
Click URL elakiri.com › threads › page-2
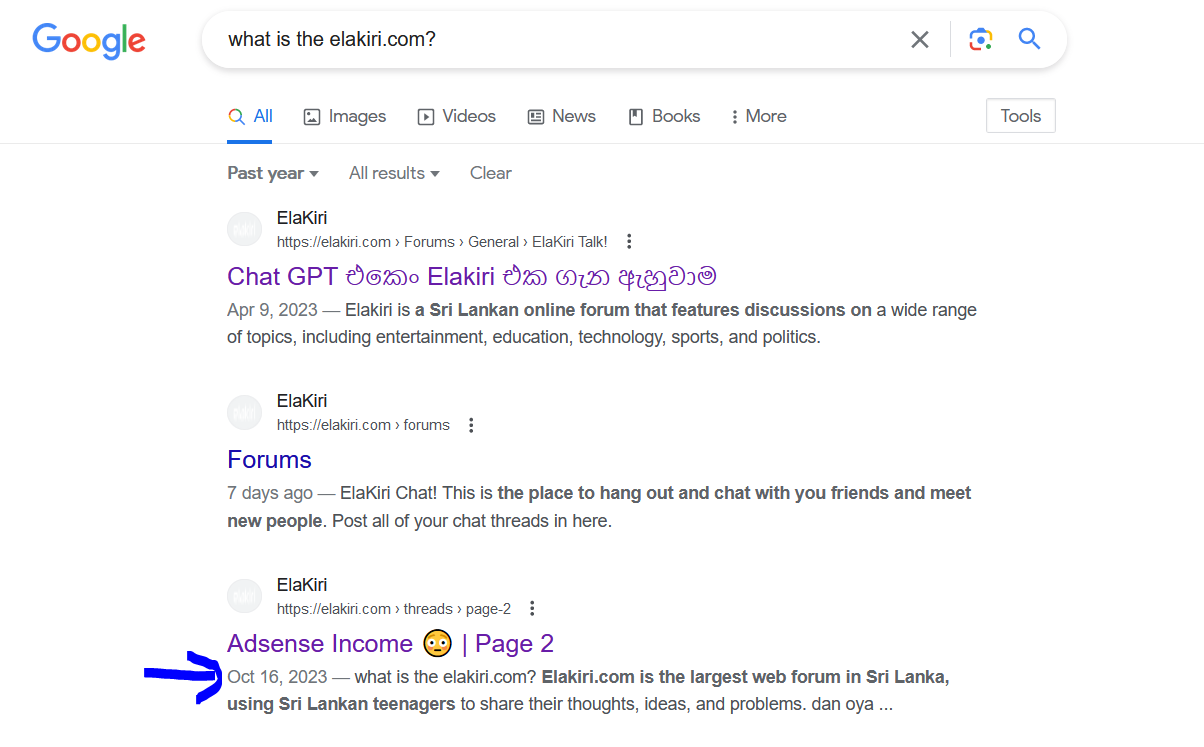[x=394, y=609]
